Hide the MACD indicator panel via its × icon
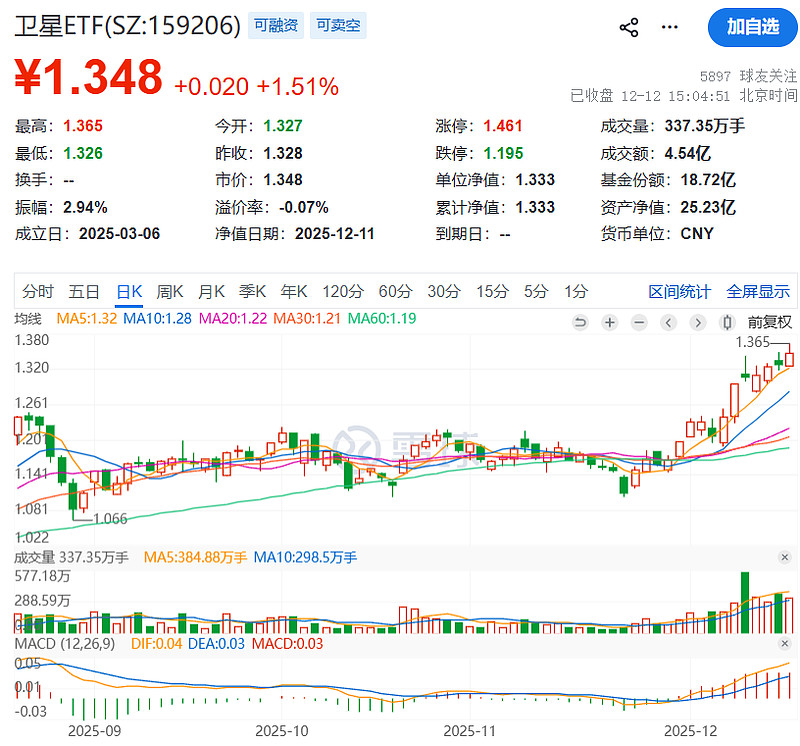 (x=785, y=645)
